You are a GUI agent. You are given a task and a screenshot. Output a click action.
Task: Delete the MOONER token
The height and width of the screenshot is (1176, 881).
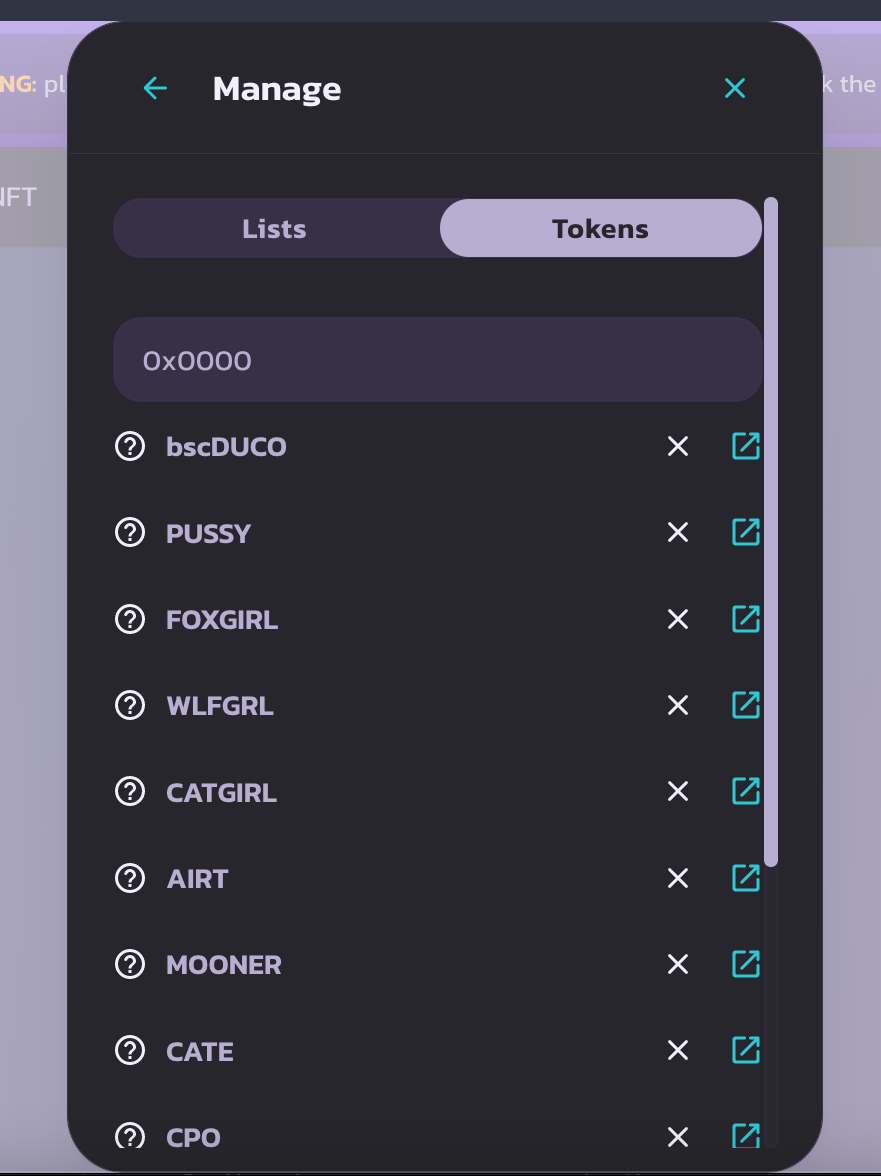coord(678,964)
